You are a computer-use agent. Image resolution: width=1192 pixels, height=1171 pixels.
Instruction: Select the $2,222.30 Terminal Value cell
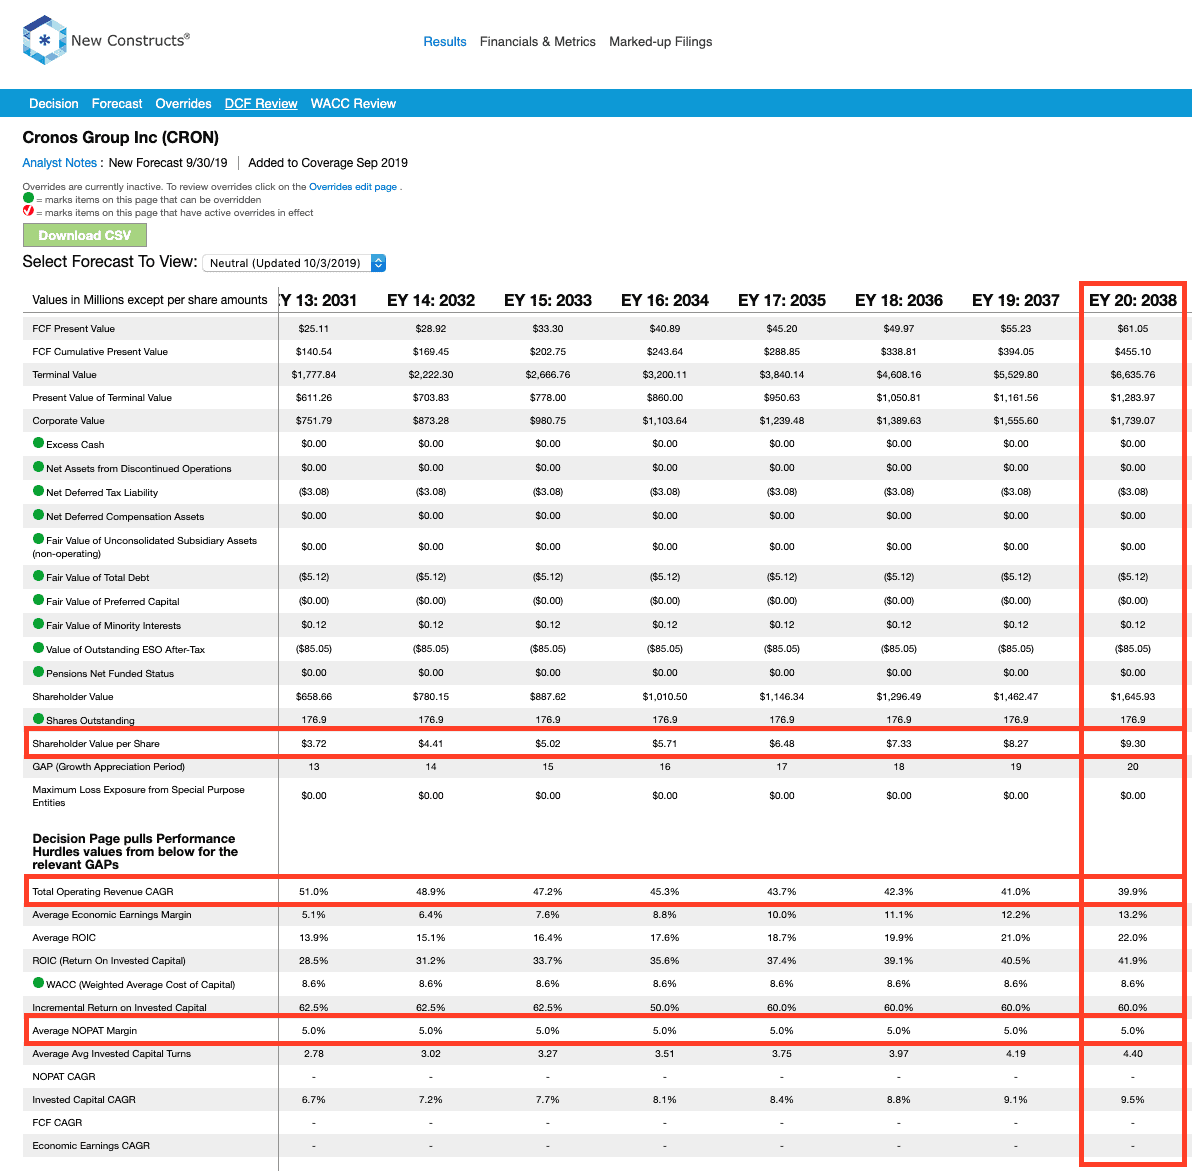pyautogui.click(x=431, y=374)
